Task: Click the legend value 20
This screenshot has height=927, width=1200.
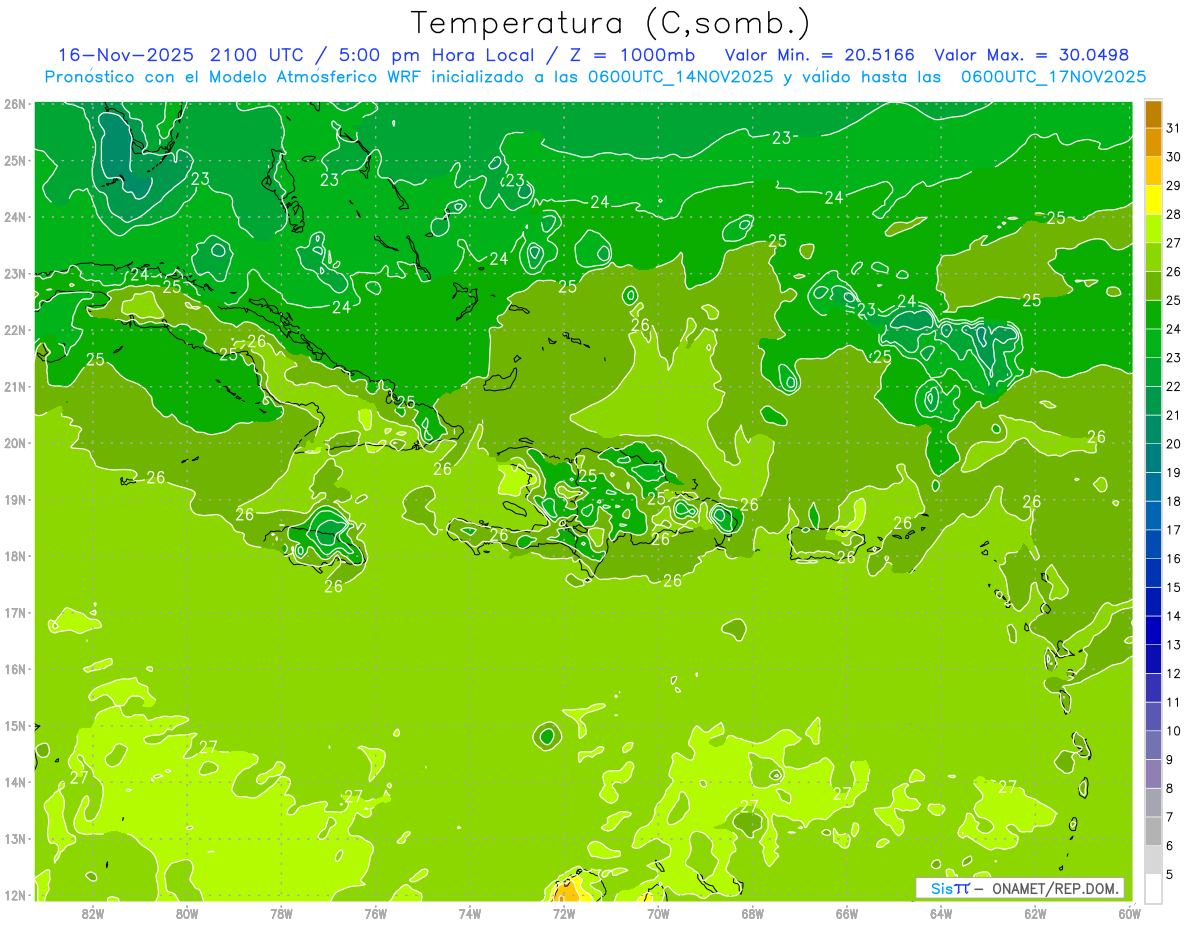Action: pos(1173,444)
